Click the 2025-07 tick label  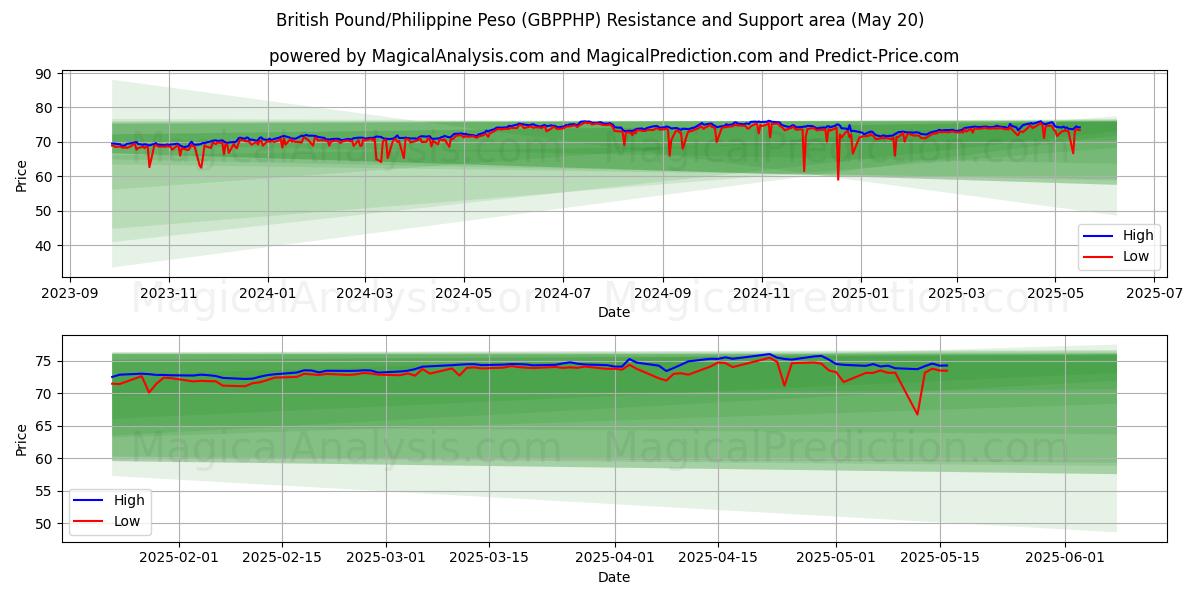tap(1154, 293)
